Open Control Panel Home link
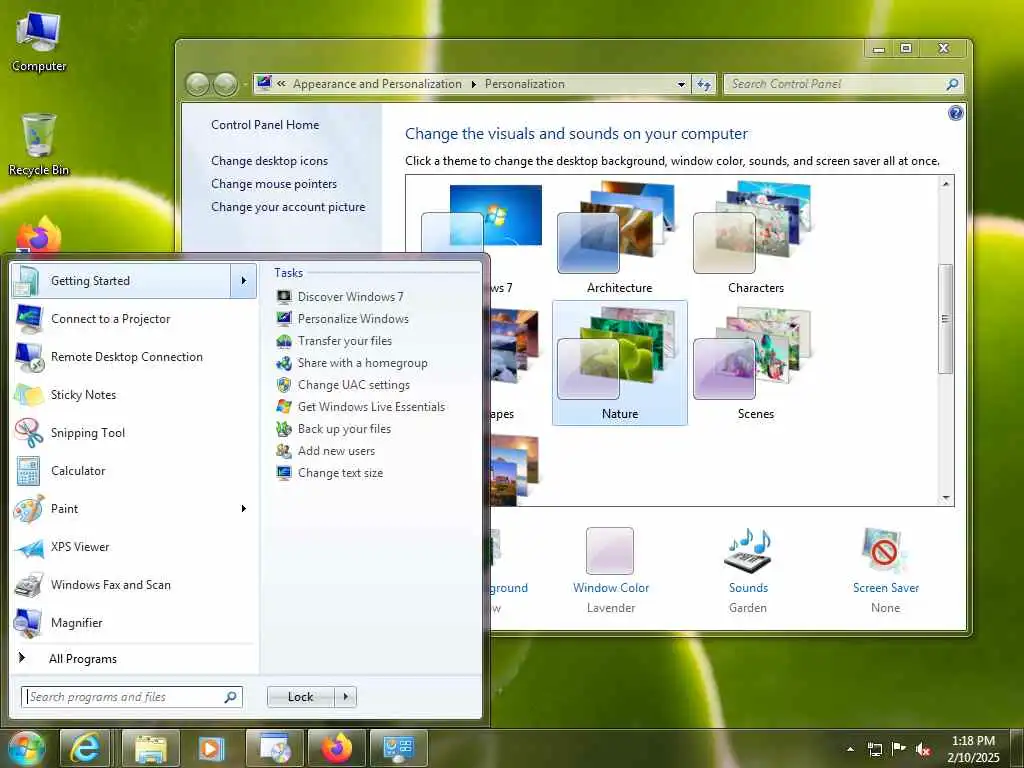The image size is (1024, 768). tap(265, 125)
